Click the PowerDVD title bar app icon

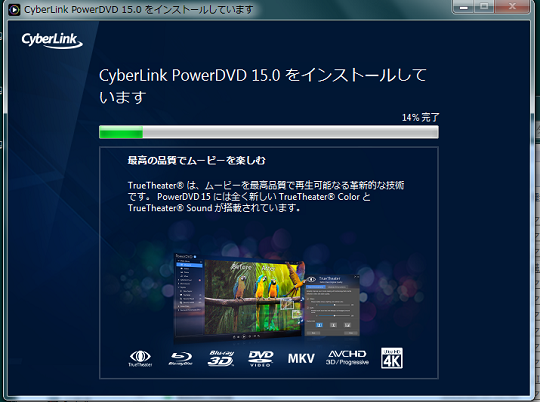(x=14, y=9)
